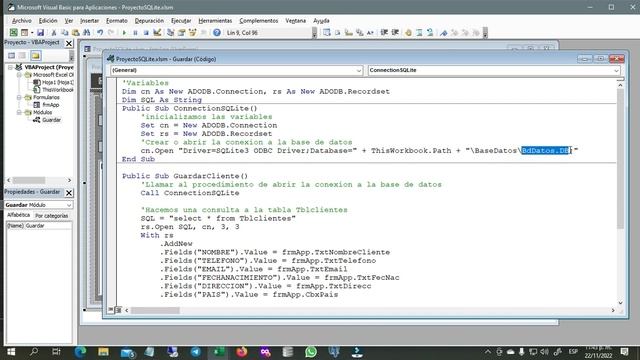Viewport: 640px width, 360px height.
Task: Click the Project Explorer toolbar icon
Action: (x=170, y=33)
